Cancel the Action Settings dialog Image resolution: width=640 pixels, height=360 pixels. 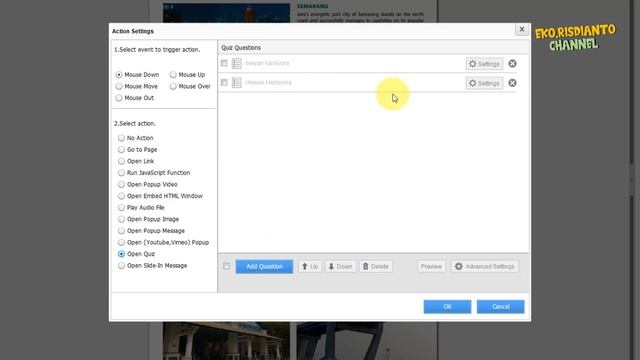click(x=500, y=307)
